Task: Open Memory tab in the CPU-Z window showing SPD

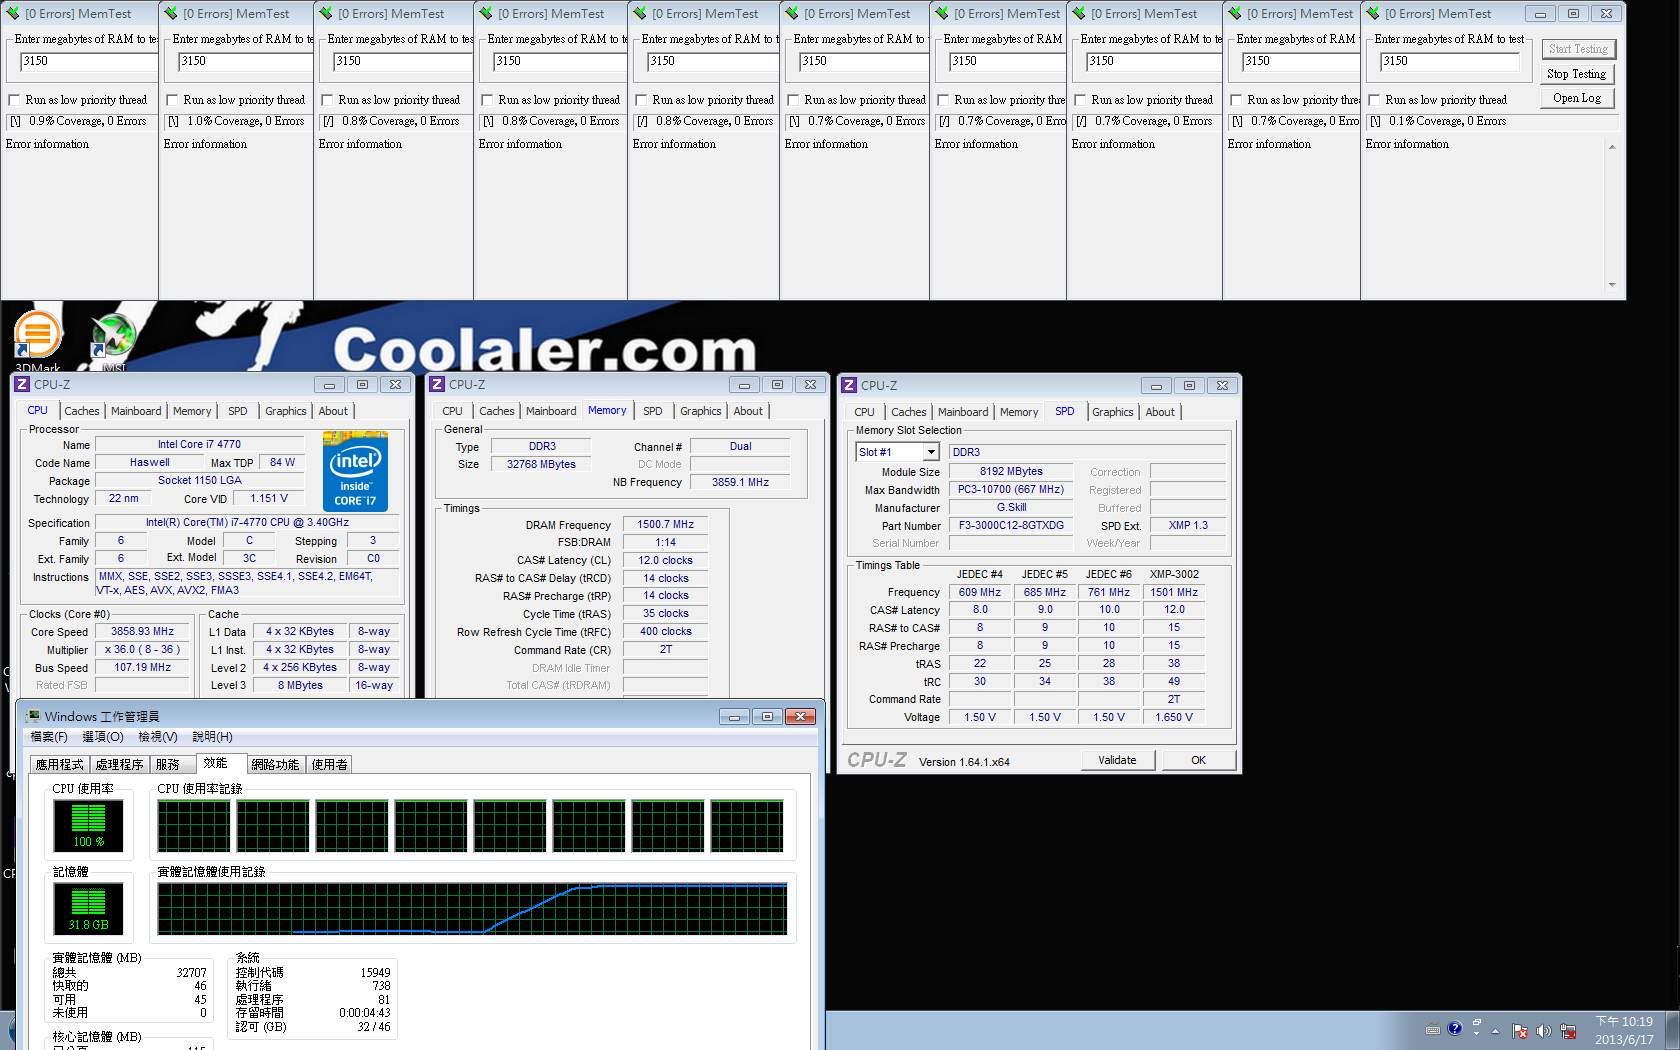Action: coord(1019,412)
